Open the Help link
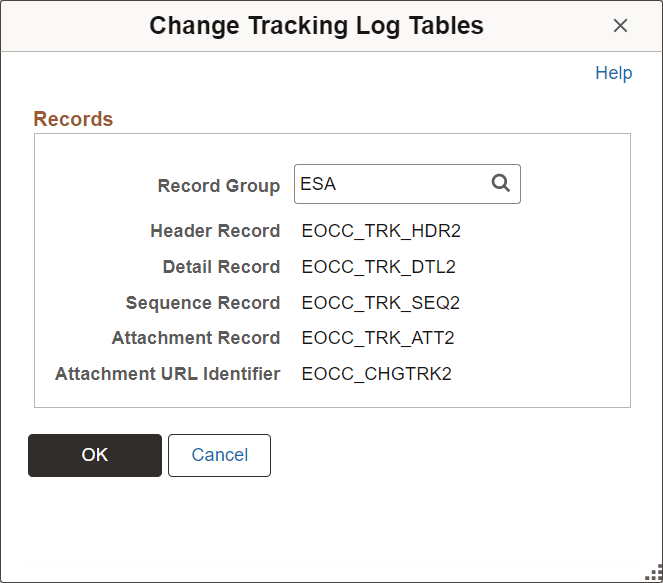 point(613,73)
